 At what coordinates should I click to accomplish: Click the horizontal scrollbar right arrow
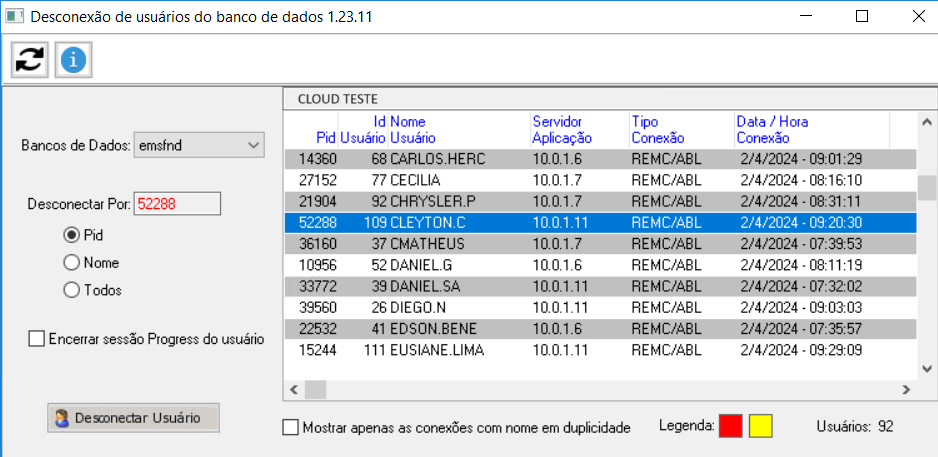(x=906, y=390)
